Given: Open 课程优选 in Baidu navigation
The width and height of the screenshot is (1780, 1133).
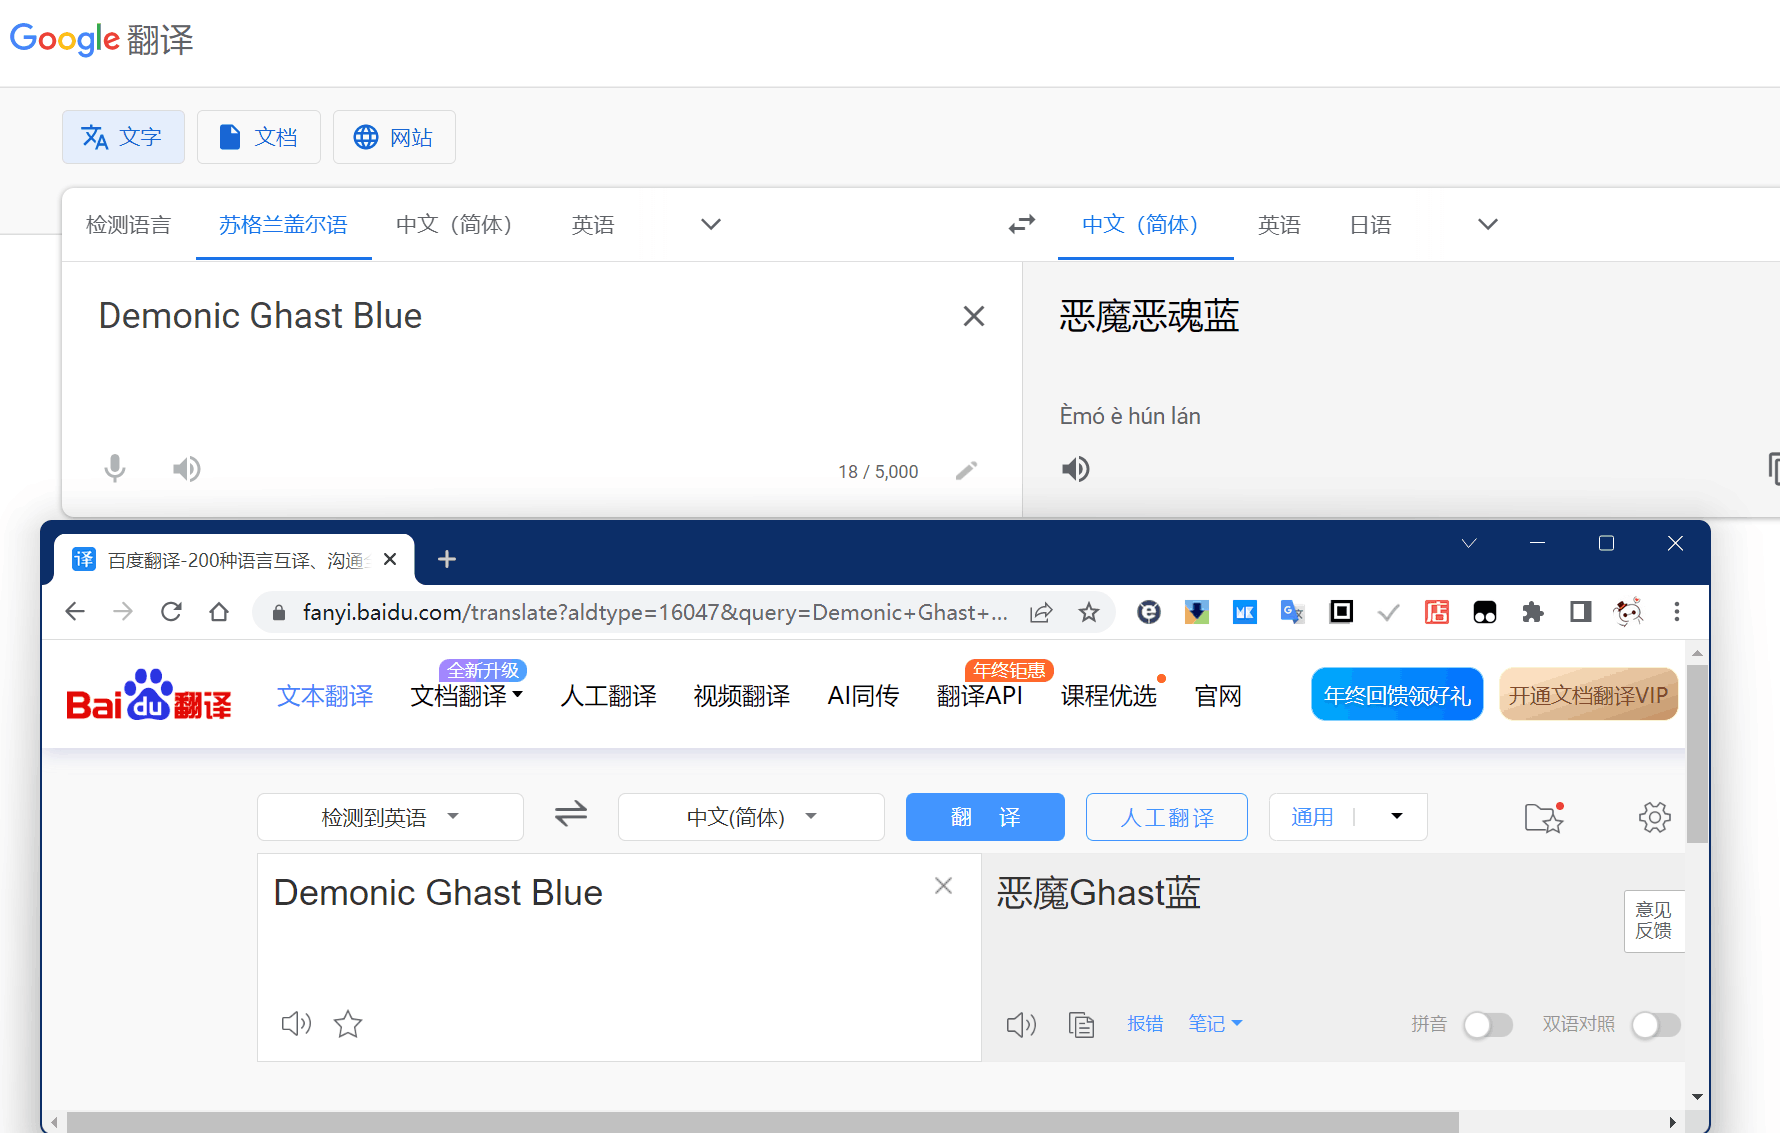Looking at the screenshot, I should [x=1109, y=696].
